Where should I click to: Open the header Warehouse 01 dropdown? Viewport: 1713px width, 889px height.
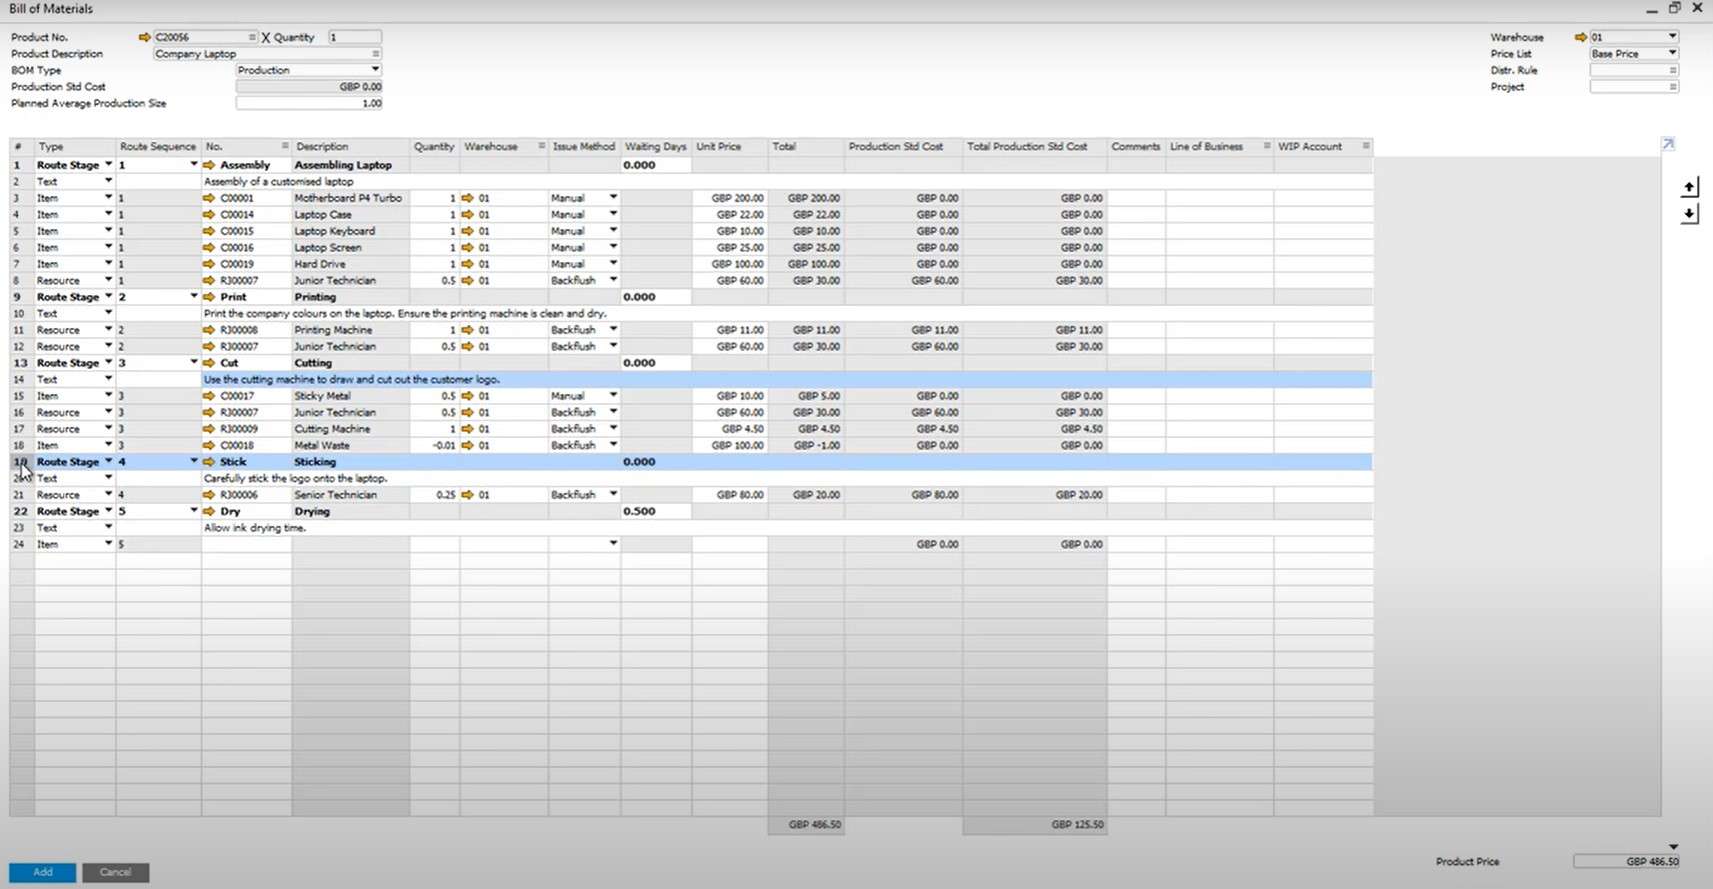1672,37
